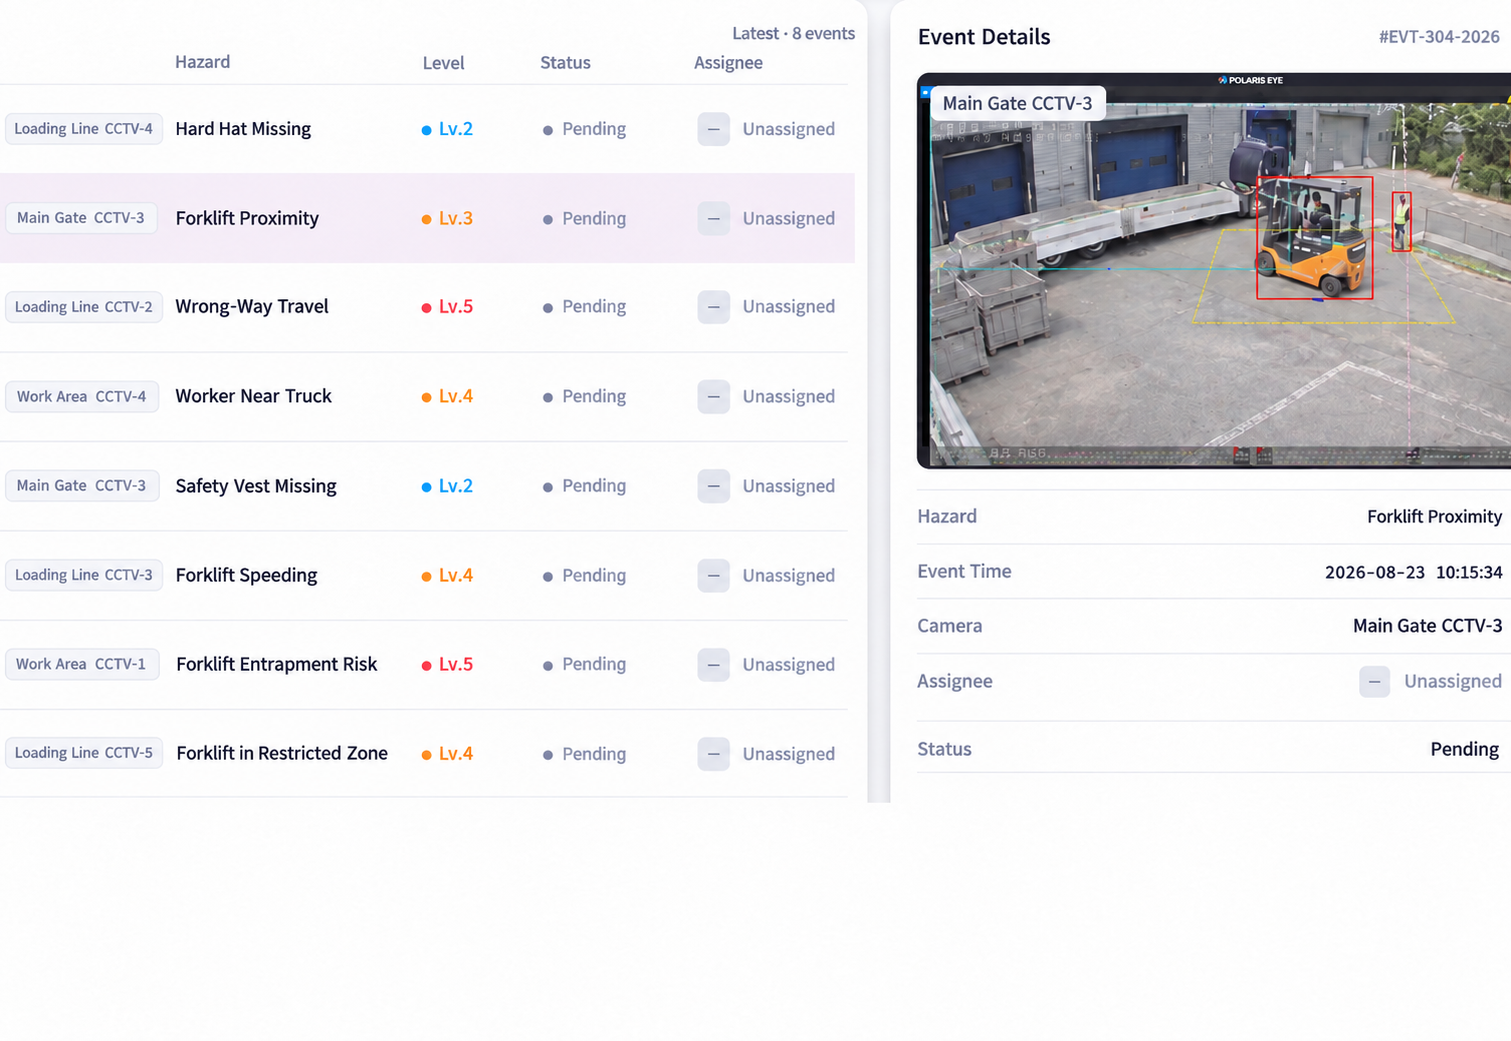
Task: Click the Forklift Speeding assignee avatar icon
Action: (713, 575)
